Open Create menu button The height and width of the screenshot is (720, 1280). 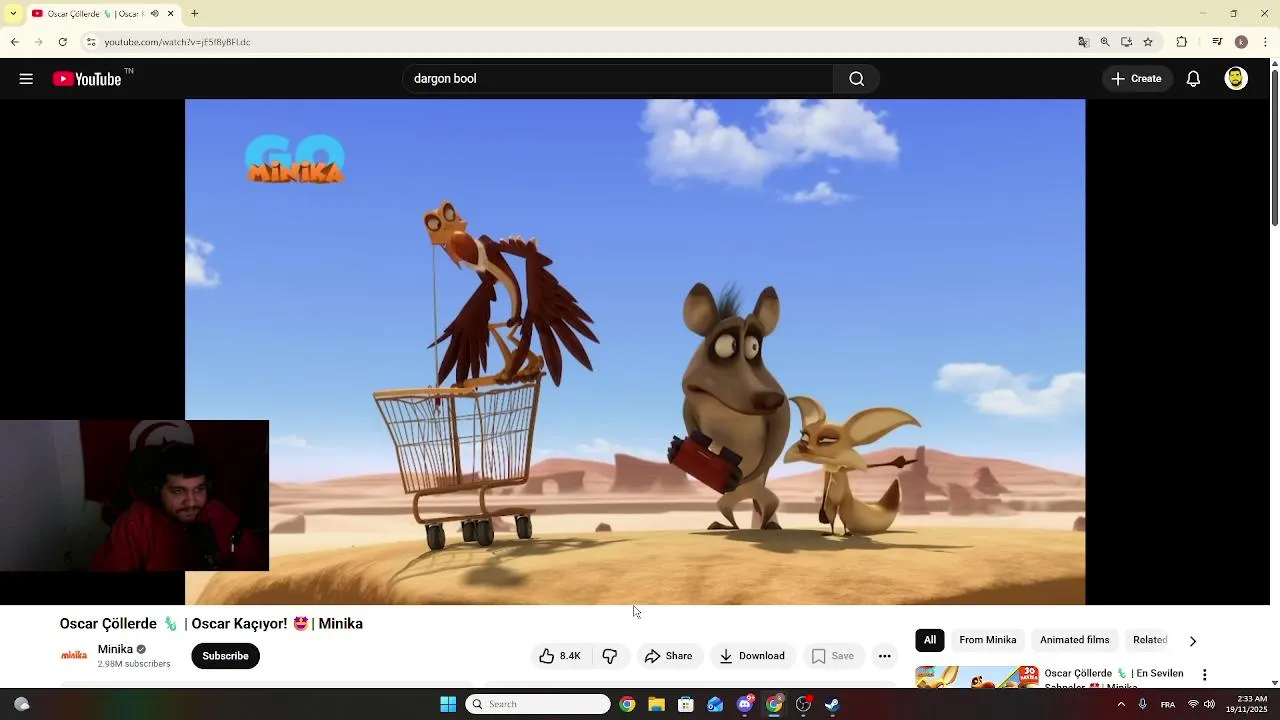click(x=1136, y=79)
